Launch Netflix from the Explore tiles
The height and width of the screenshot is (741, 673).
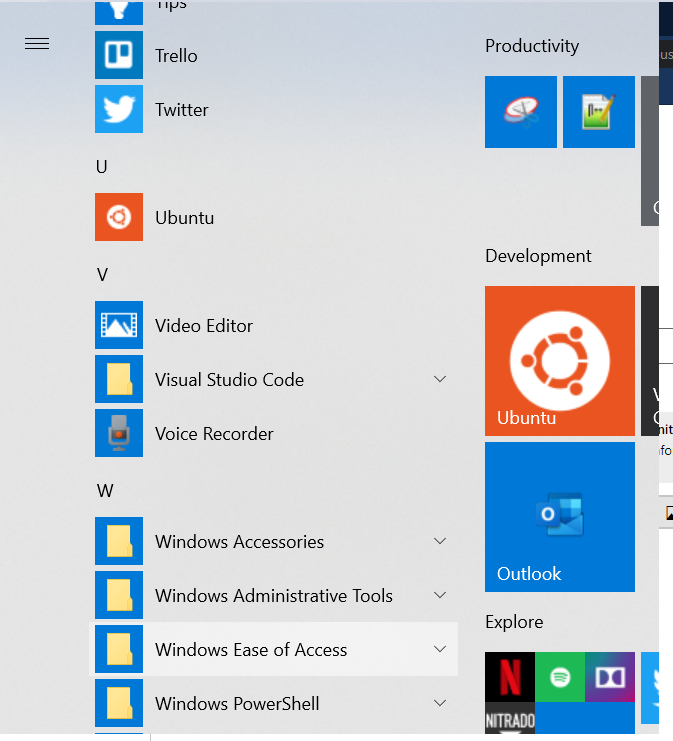(510, 677)
